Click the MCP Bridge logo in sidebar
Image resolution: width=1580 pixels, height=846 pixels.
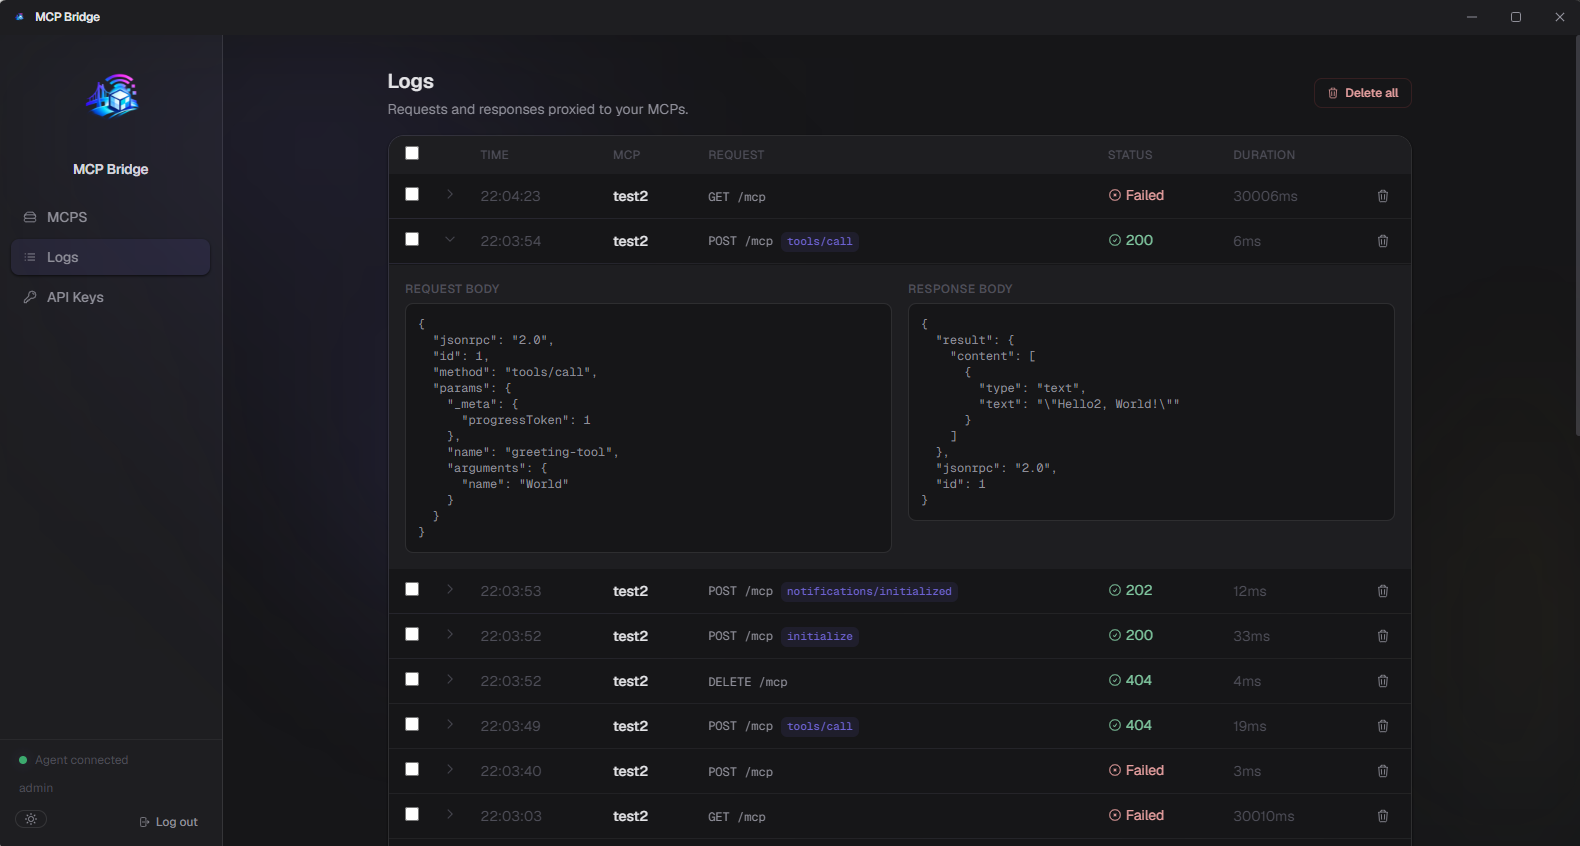pos(112,96)
